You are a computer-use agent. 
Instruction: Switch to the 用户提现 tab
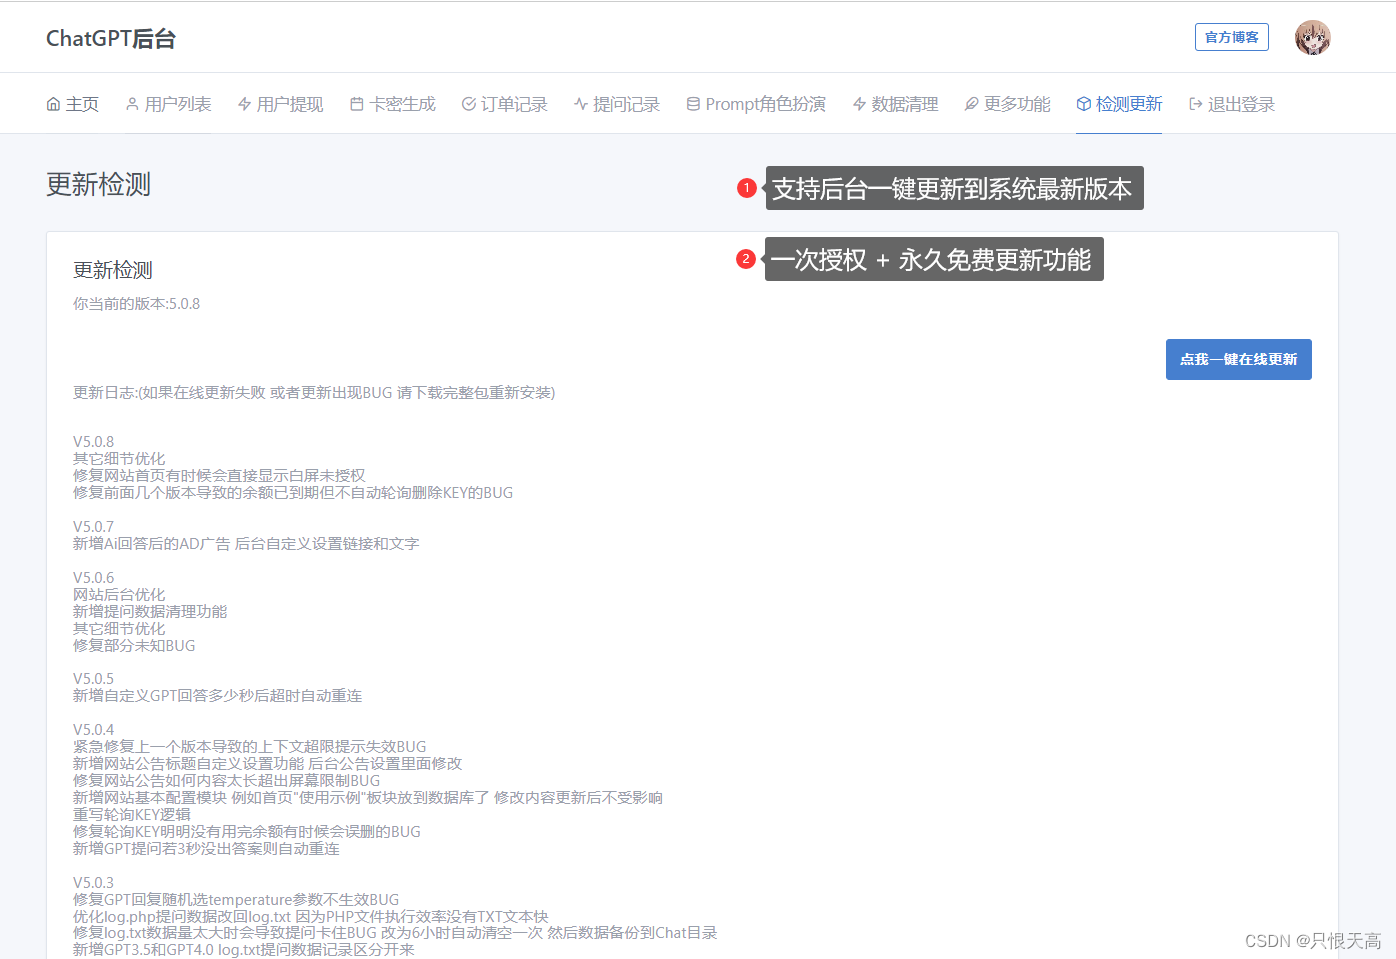tap(281, 104)
